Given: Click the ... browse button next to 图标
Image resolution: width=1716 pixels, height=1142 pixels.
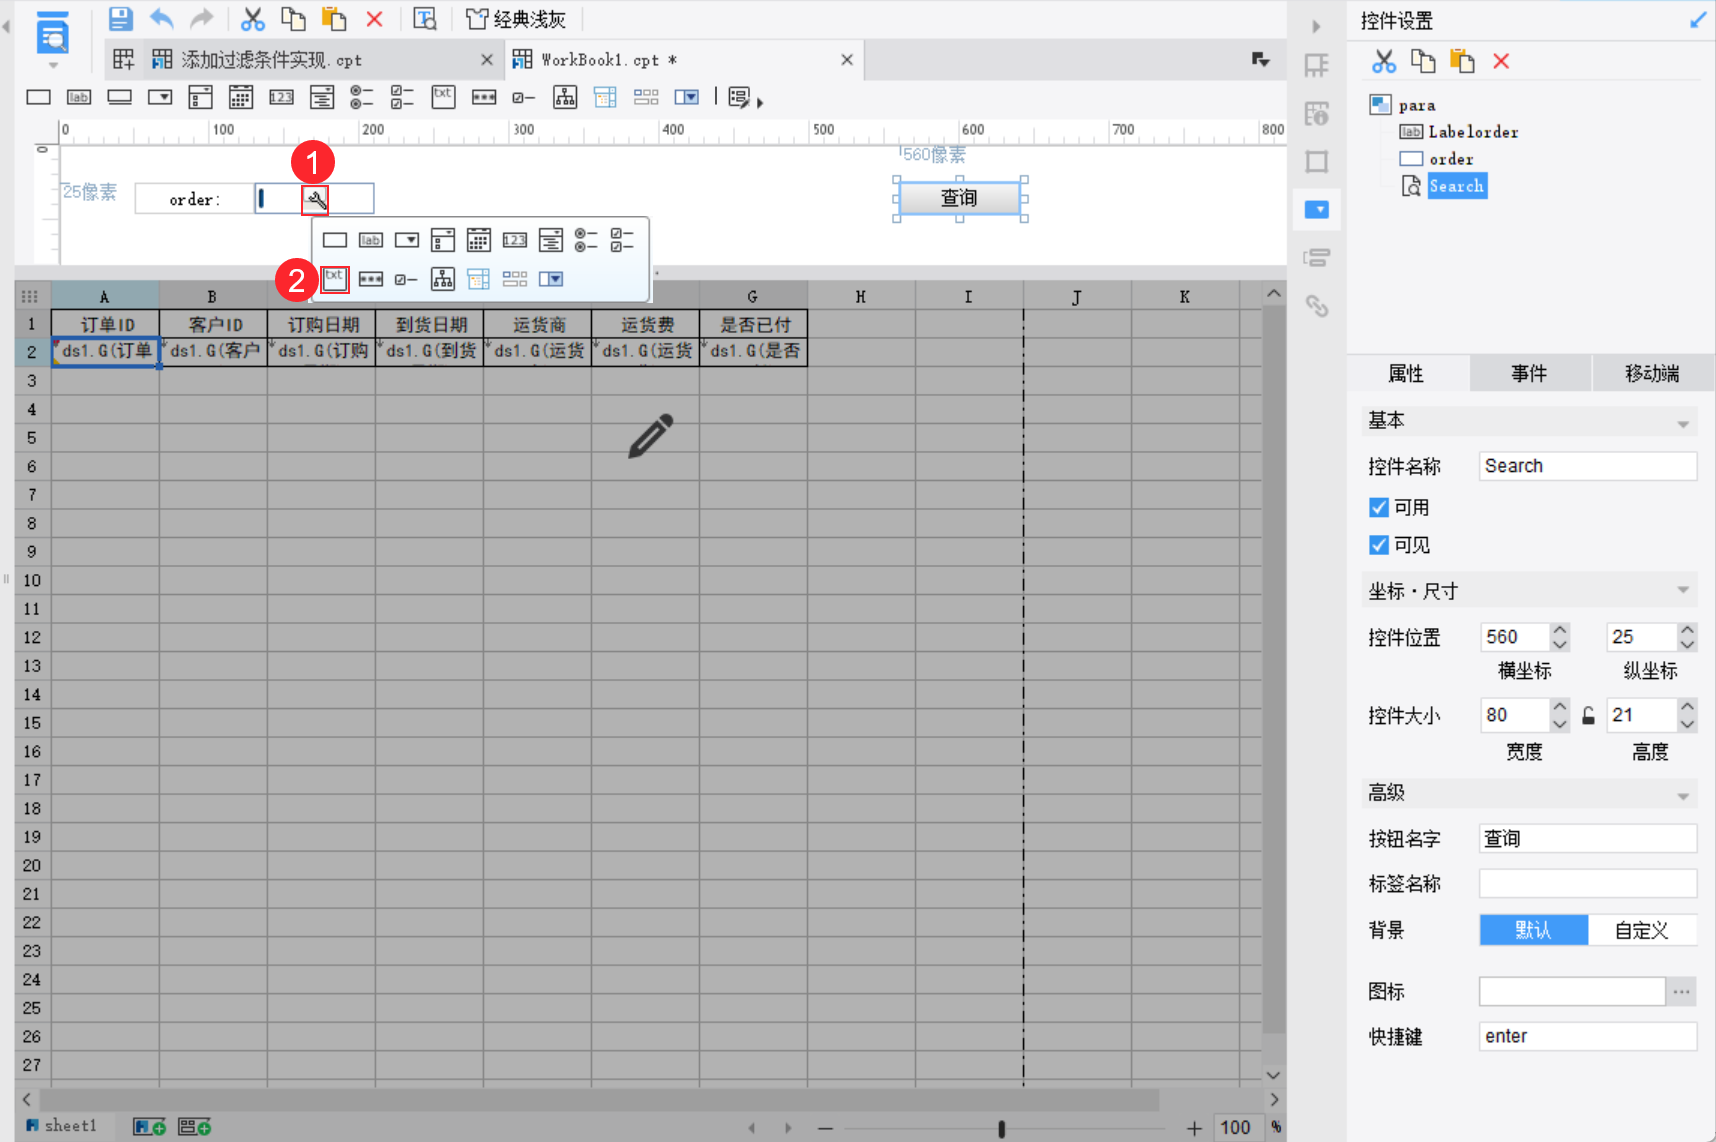Looking at the screenshot, I should 1682,992.
